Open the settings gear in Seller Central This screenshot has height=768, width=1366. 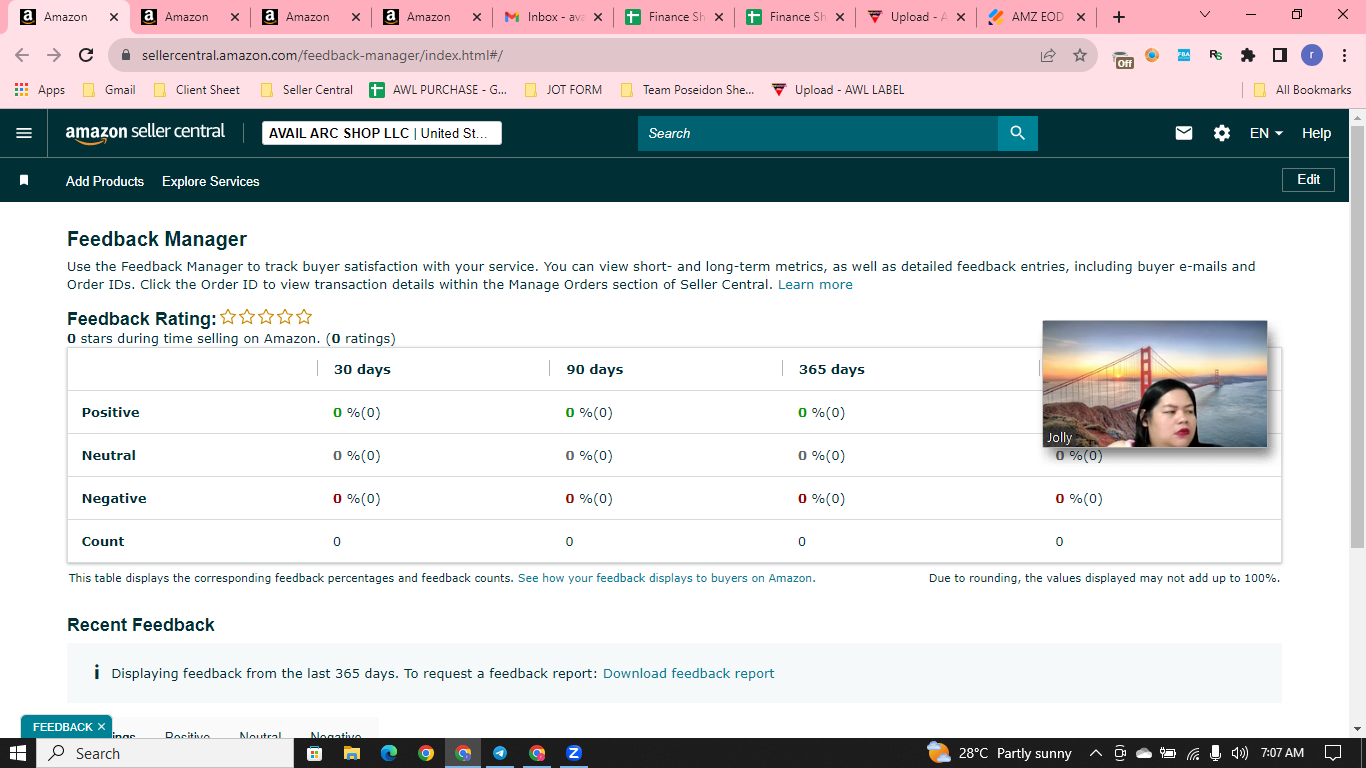click(x=1222, y=133)
